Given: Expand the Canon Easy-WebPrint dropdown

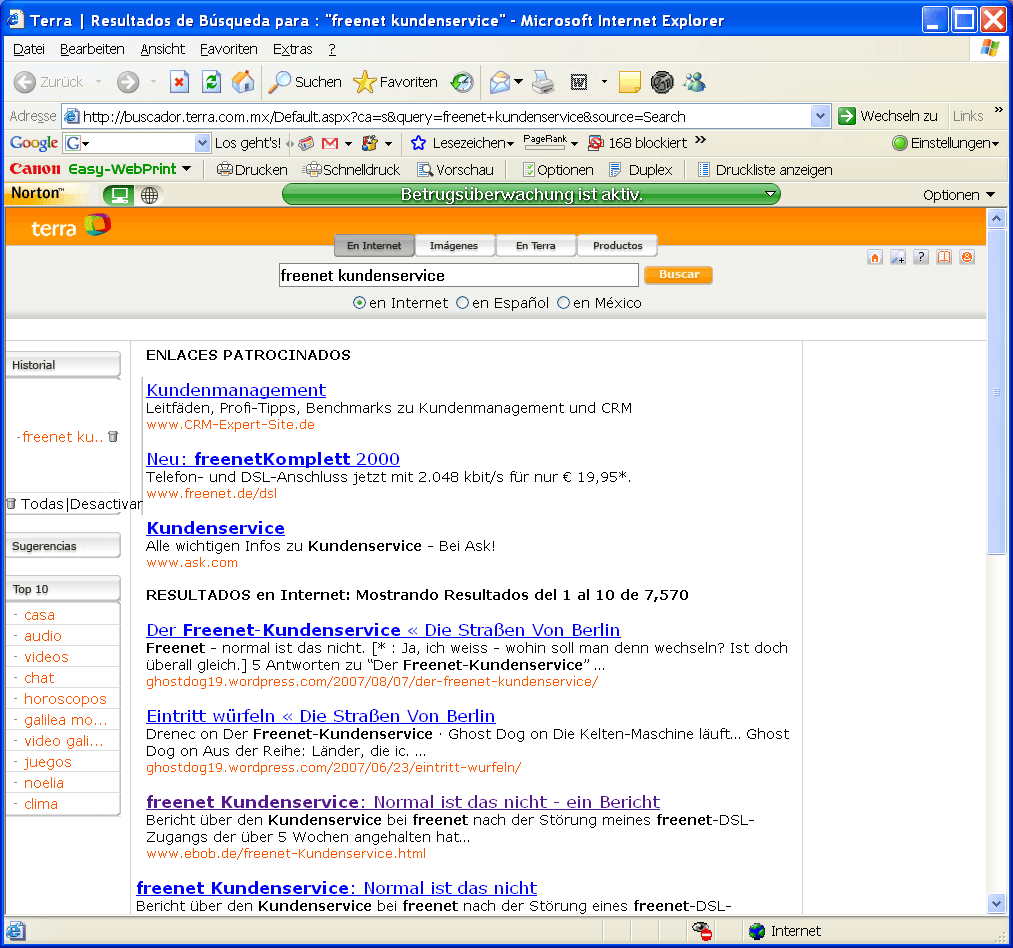Looking at the screenshot, I should [187, 169].
